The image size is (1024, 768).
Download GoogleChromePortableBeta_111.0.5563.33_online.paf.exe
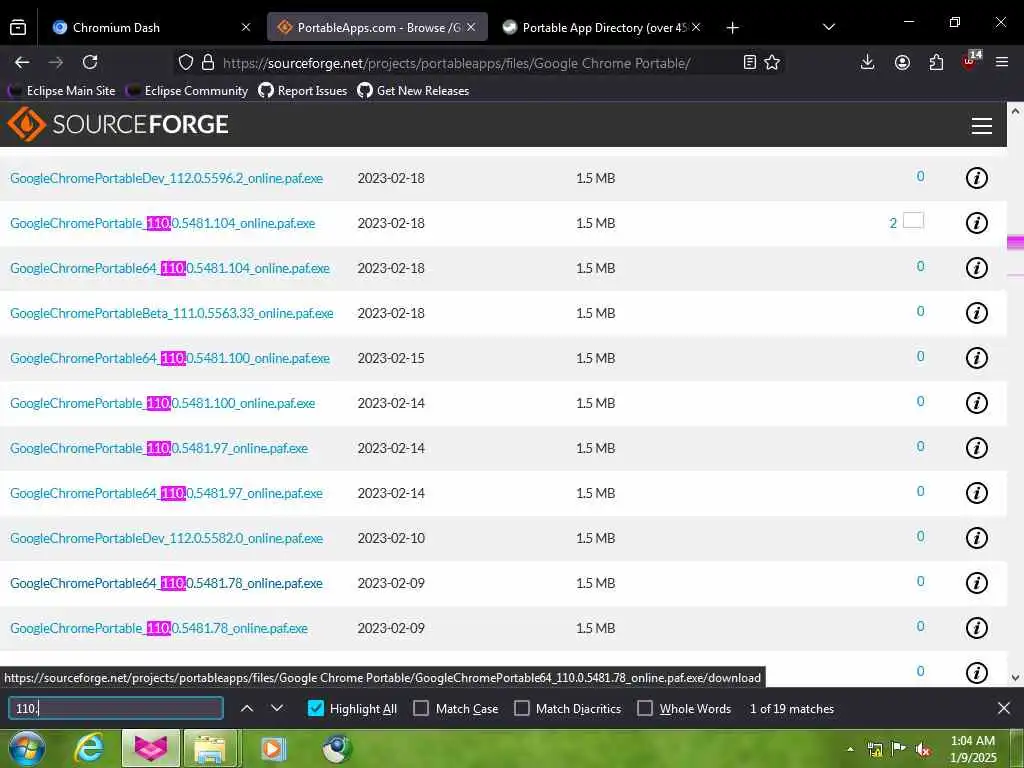(172, 313)
